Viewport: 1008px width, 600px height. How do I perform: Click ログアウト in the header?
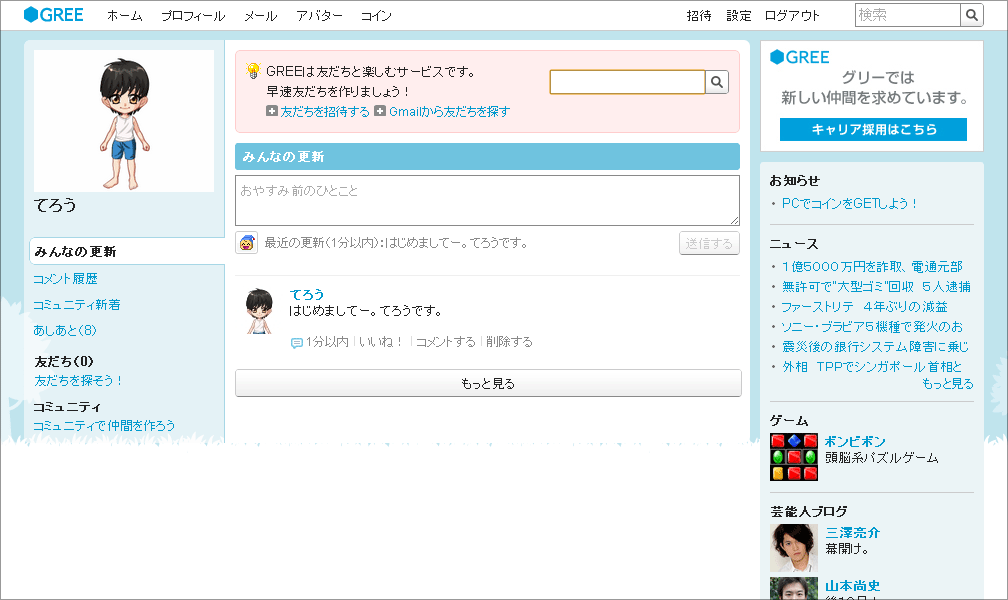[792, 15]
